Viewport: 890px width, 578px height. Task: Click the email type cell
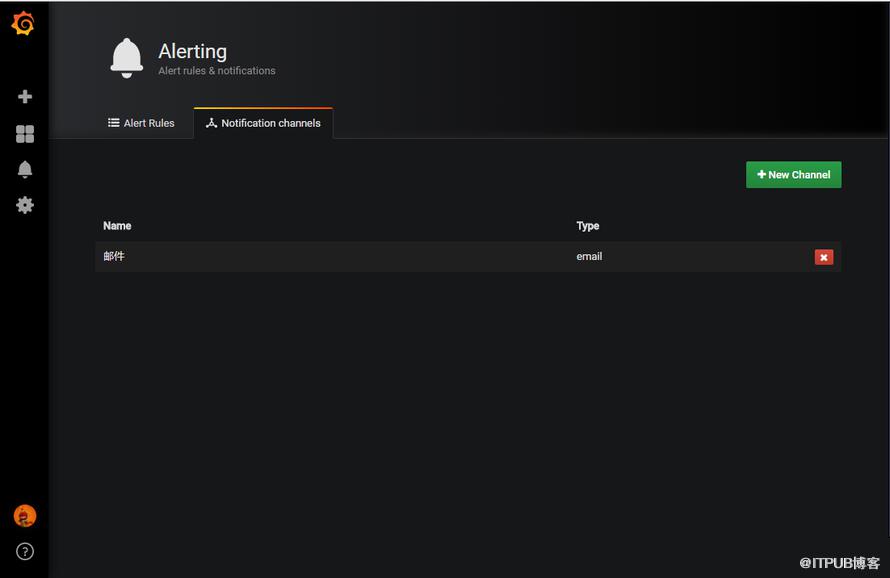tap(589, 257)
